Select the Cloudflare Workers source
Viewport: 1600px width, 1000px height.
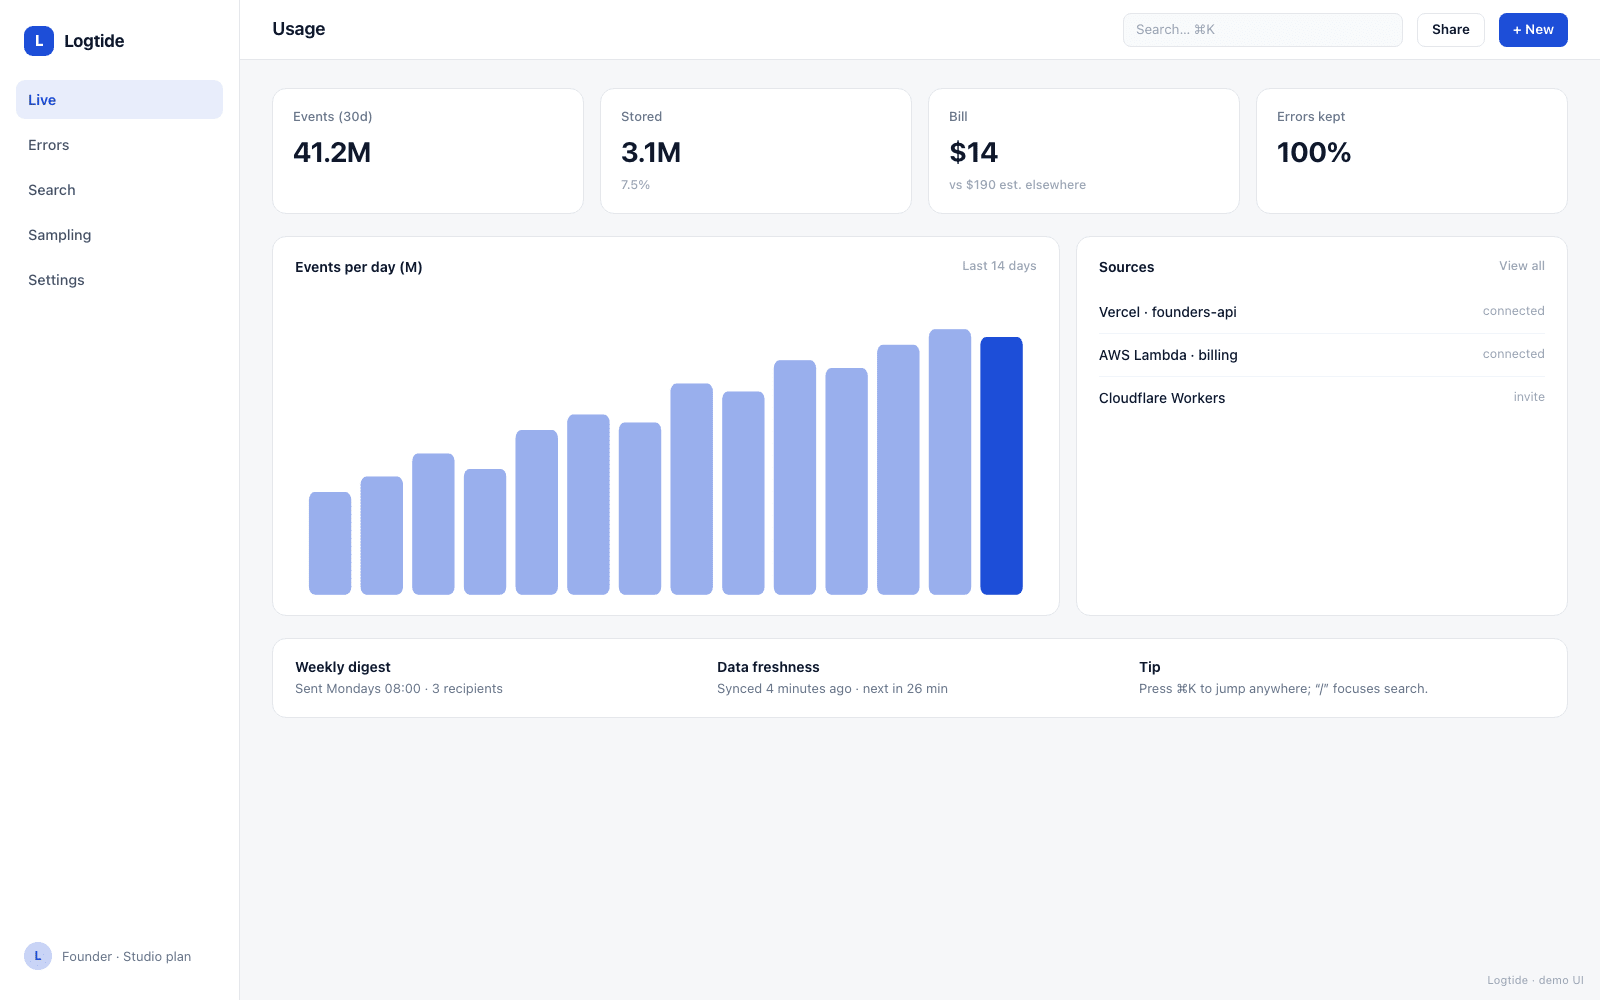pos(1321,398)
